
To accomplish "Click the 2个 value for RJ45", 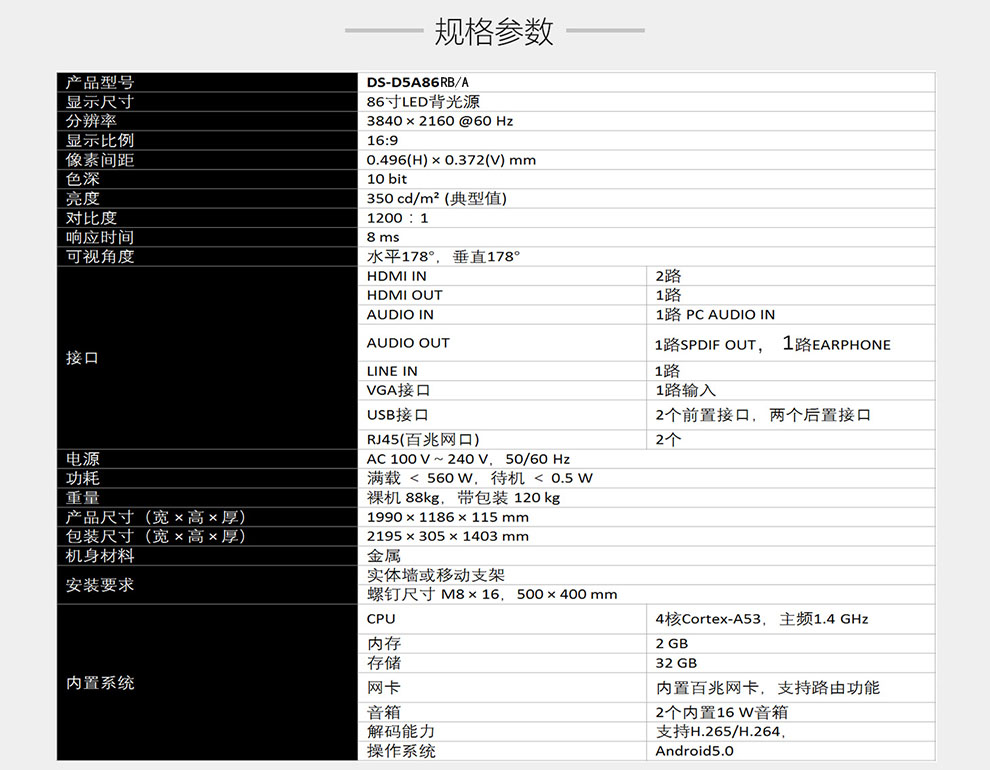I will [668, 440].
